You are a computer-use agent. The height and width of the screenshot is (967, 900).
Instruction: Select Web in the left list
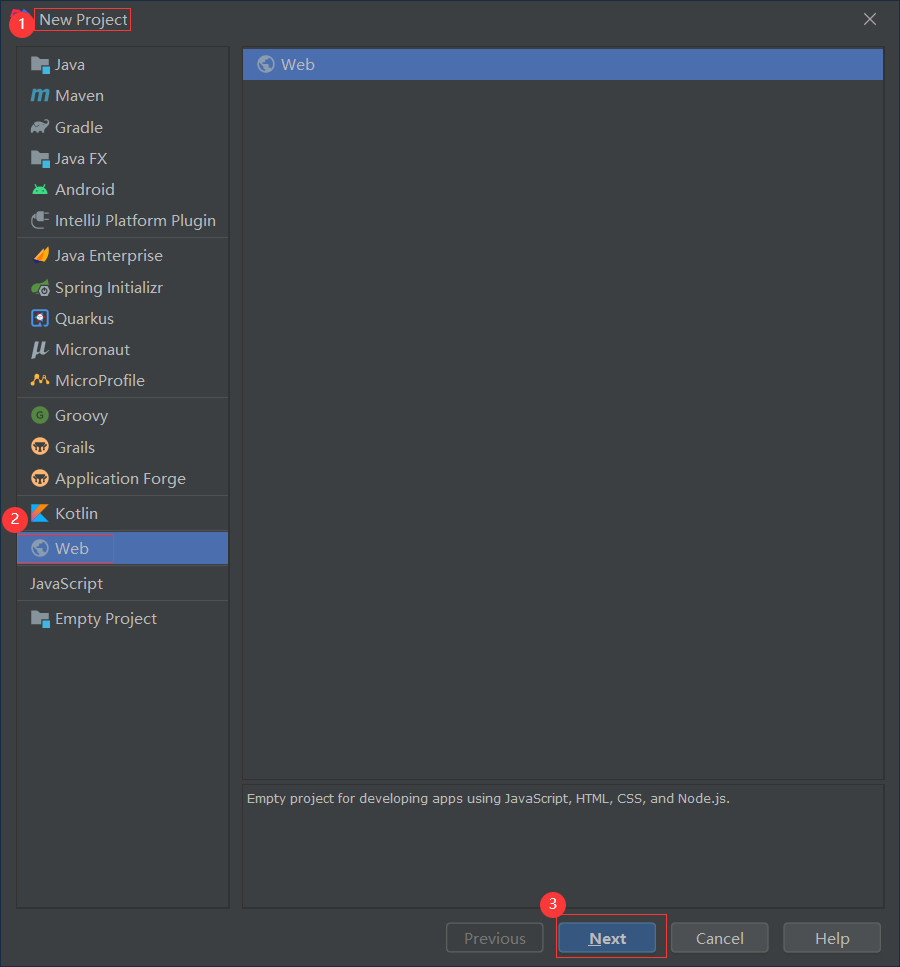[123, 548]
